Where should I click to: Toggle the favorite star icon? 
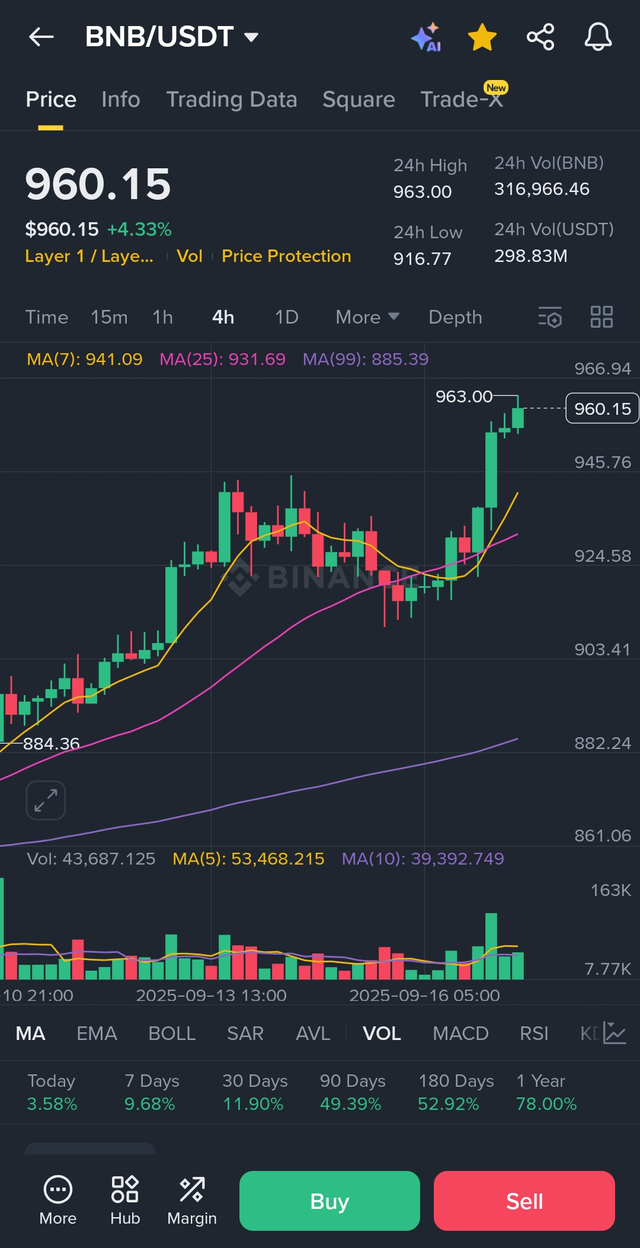tap(482, 38)
